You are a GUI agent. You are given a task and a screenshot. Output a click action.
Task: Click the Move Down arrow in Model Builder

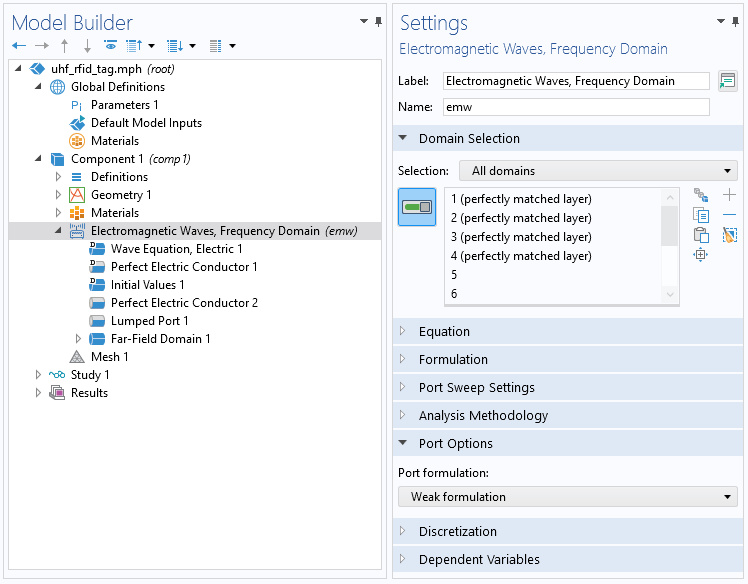pyautogui.click(x=87, y=46)
